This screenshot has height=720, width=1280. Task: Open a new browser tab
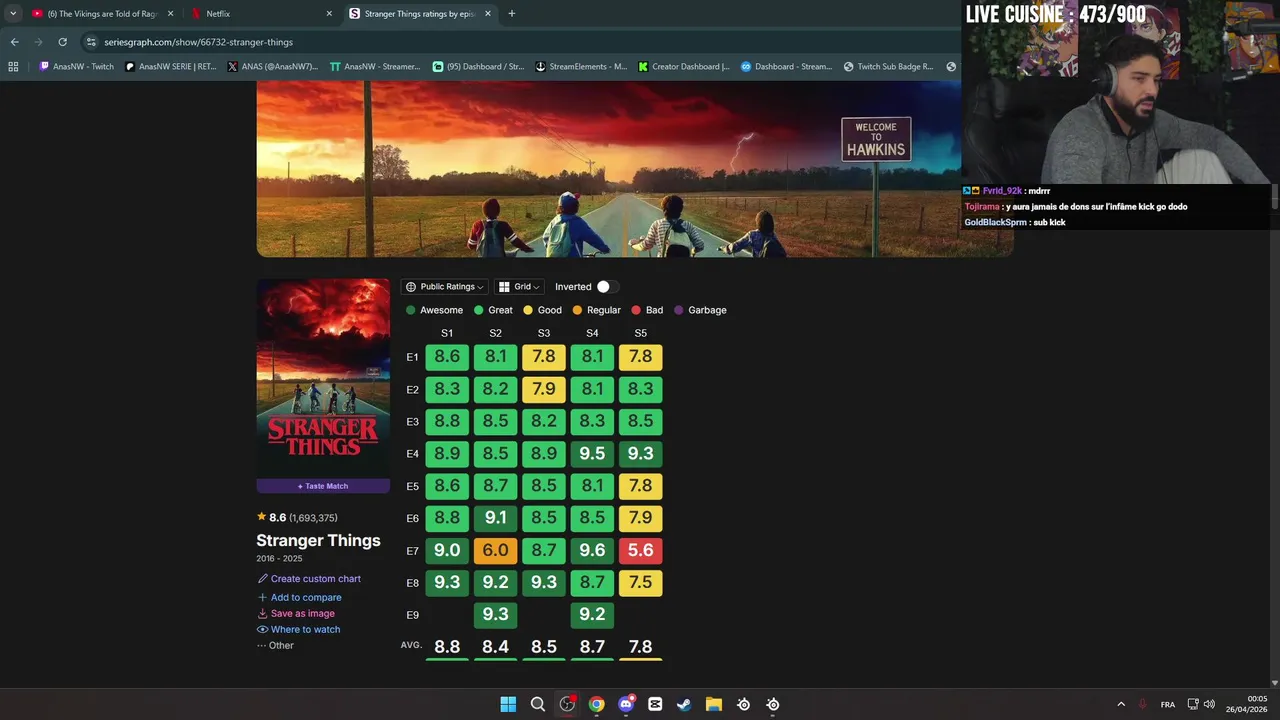pos(512,14)
